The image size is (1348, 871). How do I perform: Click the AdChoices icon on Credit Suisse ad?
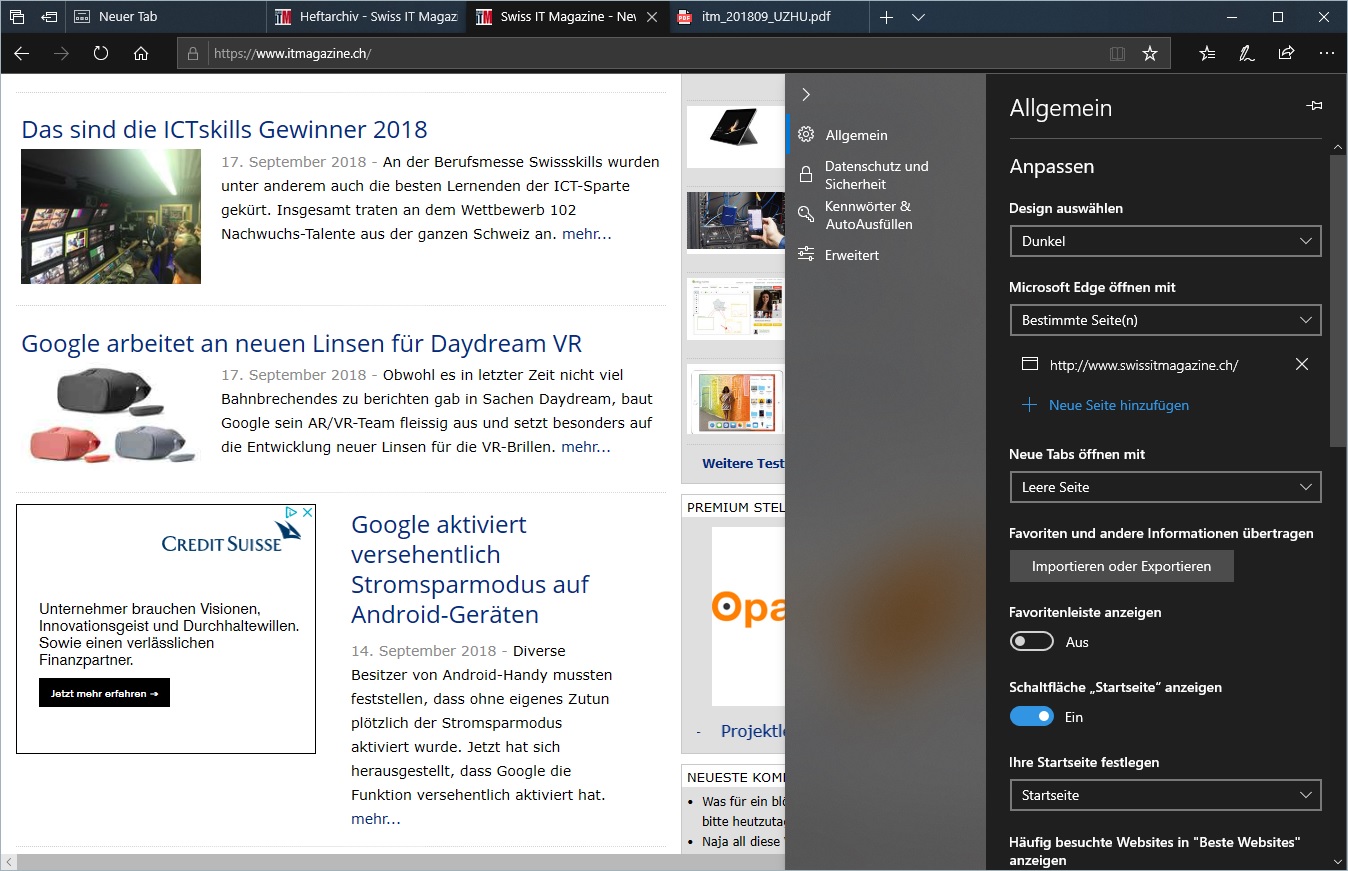pos(291,512)
